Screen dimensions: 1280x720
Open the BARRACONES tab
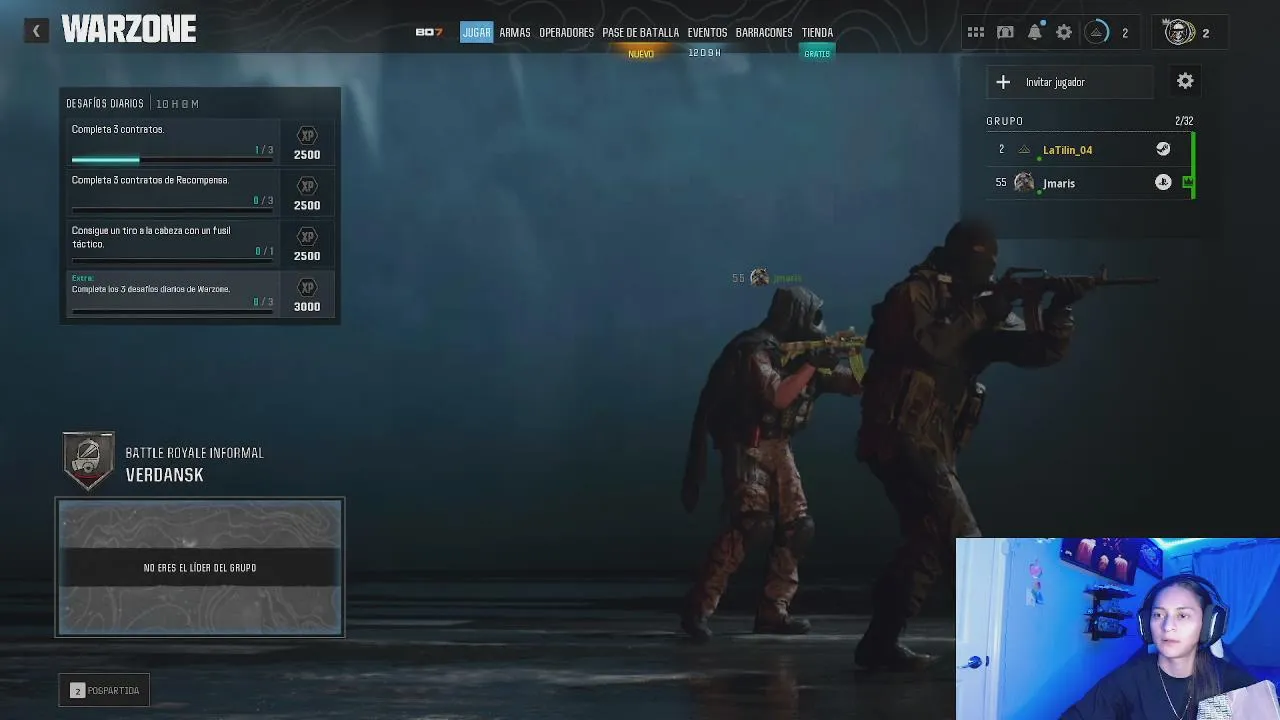click(x=764, y=32)
